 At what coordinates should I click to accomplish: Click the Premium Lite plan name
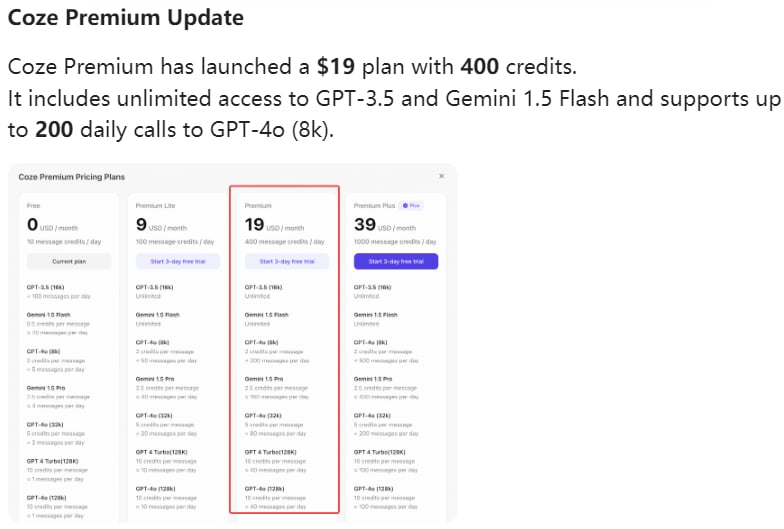(156, 206)
